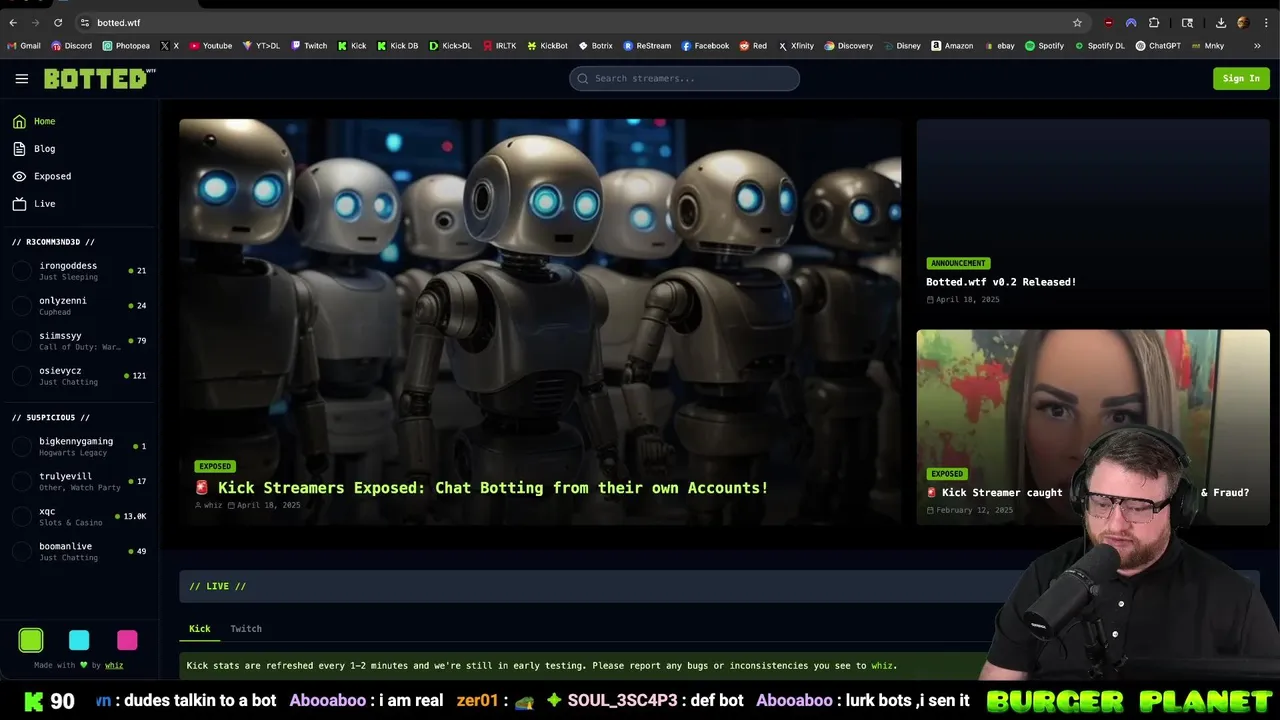The image size is (1280, 720).
Task: Open suspicious streamer bigkennygaming
Action: pos(79,446)
